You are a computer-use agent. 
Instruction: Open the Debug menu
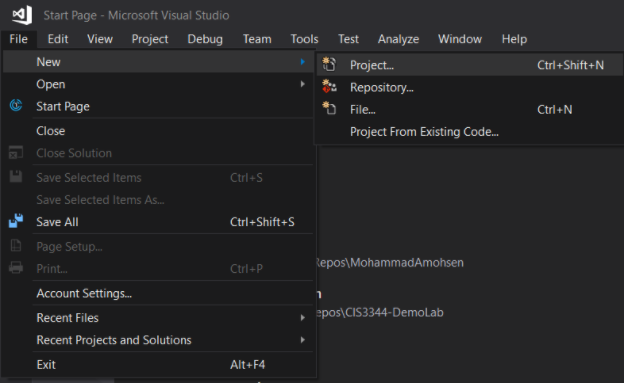coord(205,39)
